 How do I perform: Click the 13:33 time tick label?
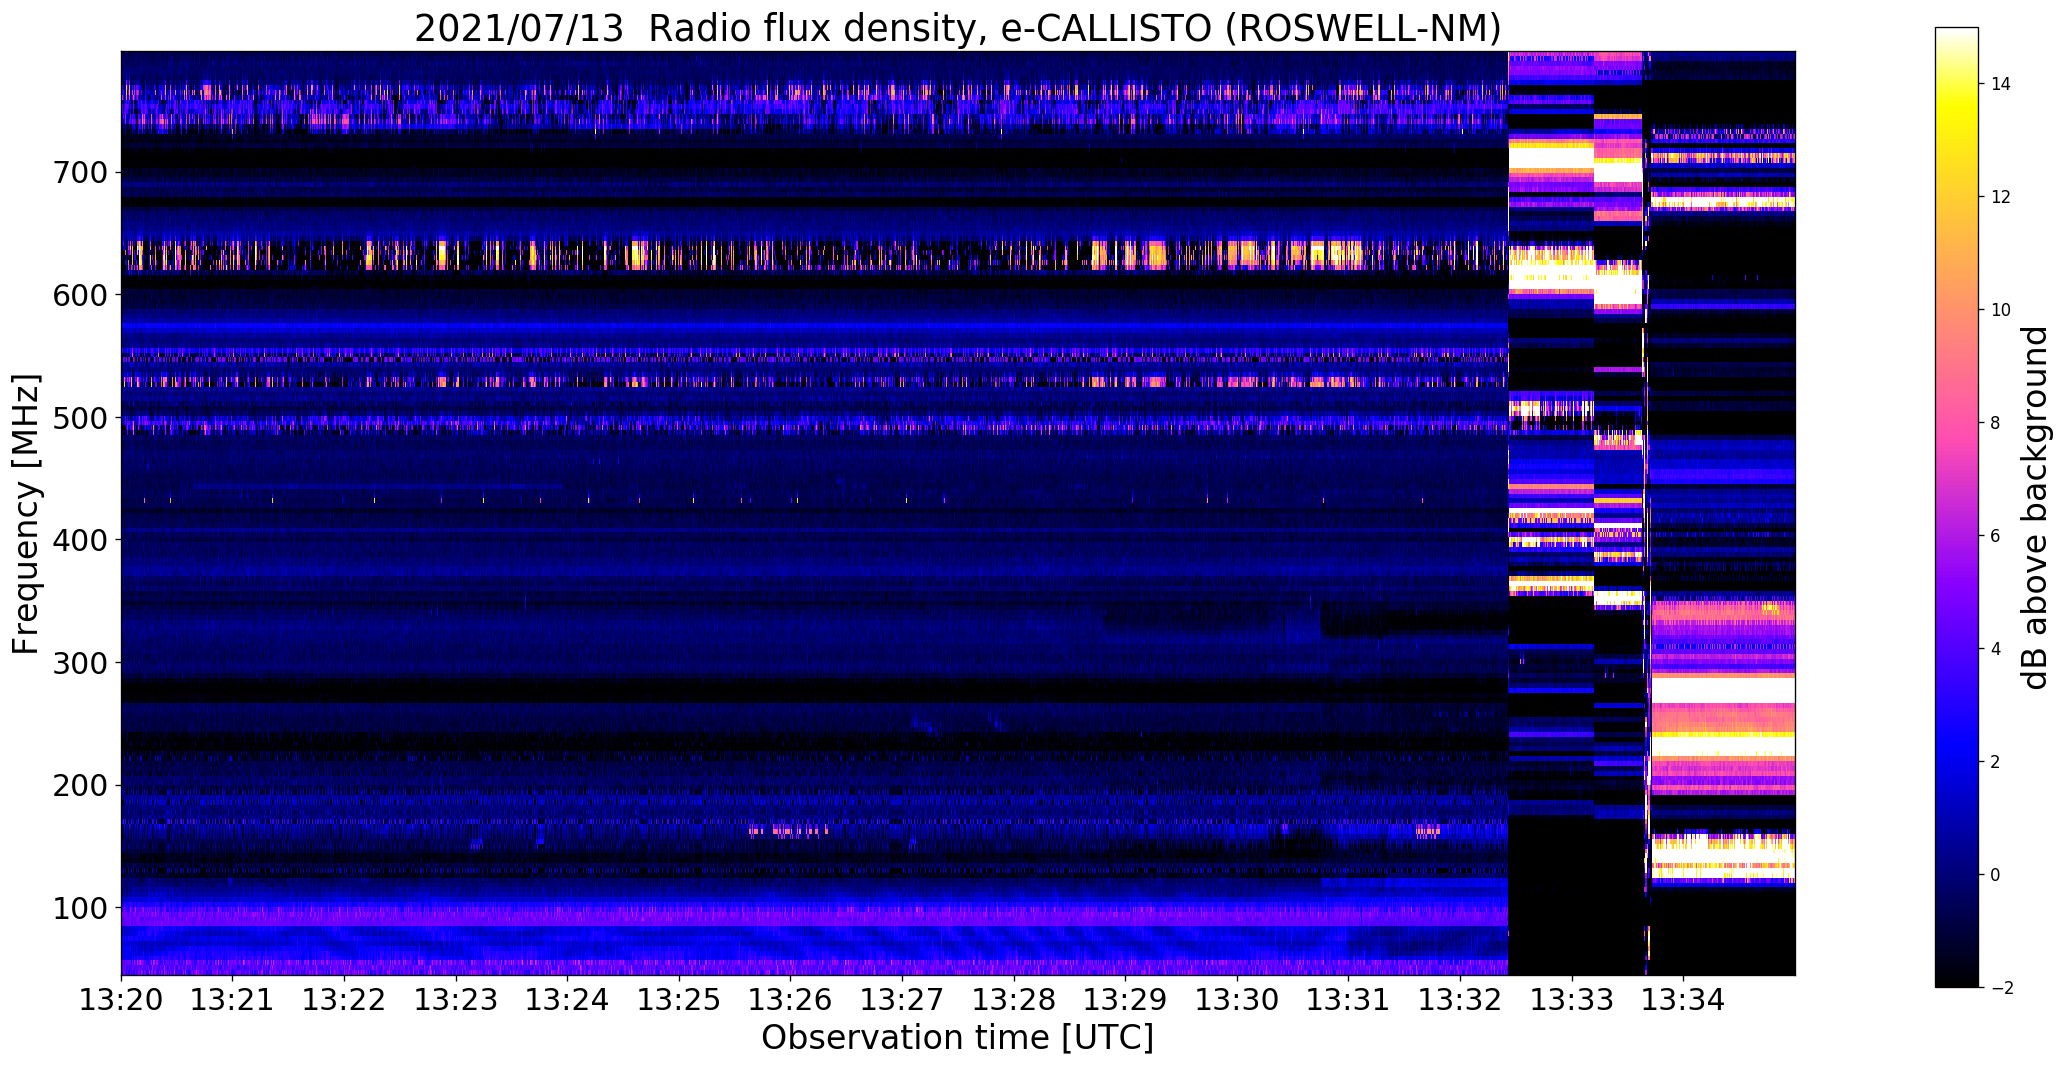click(1572, 998)
